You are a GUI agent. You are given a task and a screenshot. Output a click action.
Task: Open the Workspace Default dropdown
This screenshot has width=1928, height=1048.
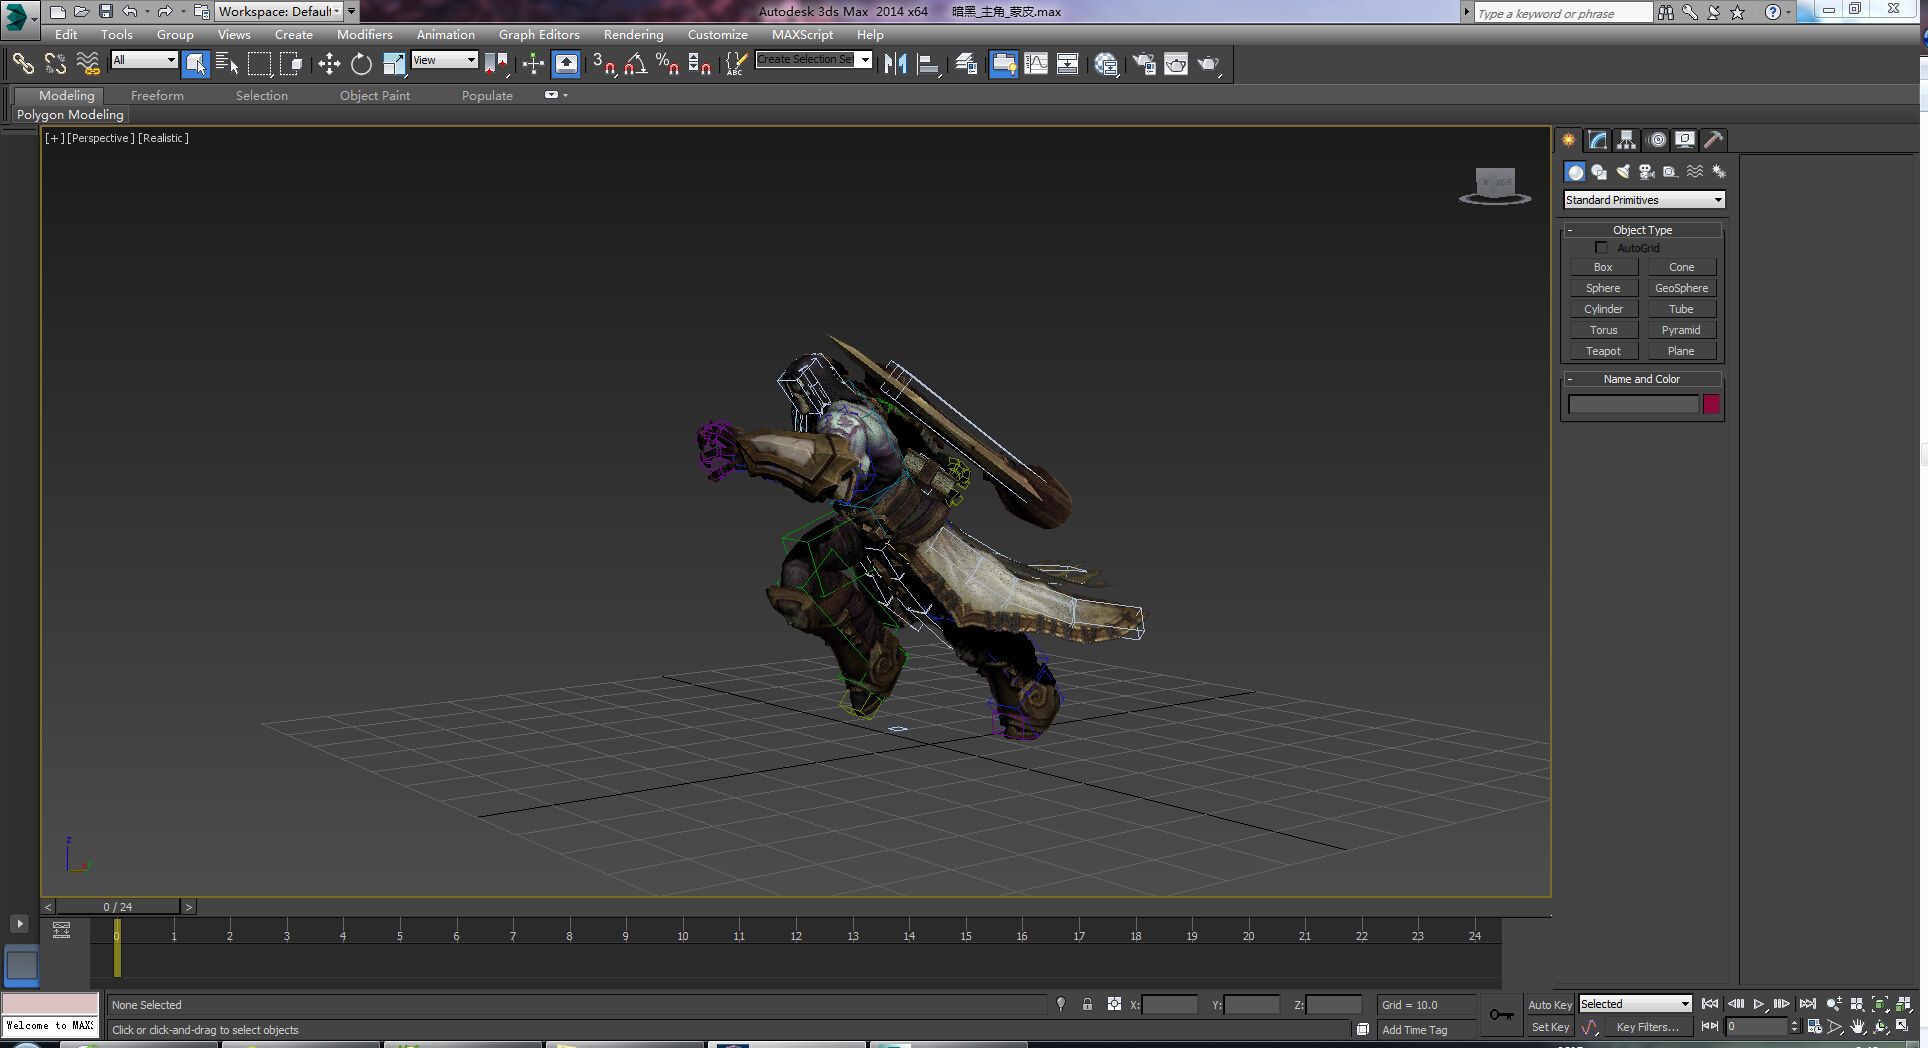[x=280, y=11]
